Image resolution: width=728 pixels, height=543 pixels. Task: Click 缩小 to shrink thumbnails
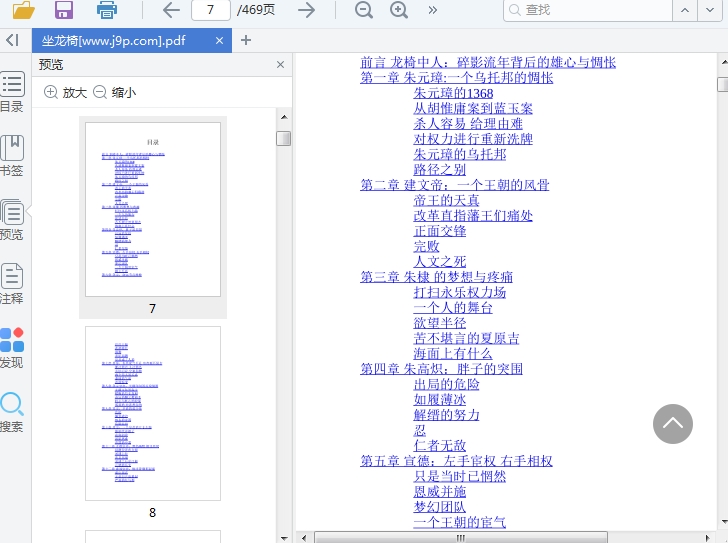pos(115,92)
